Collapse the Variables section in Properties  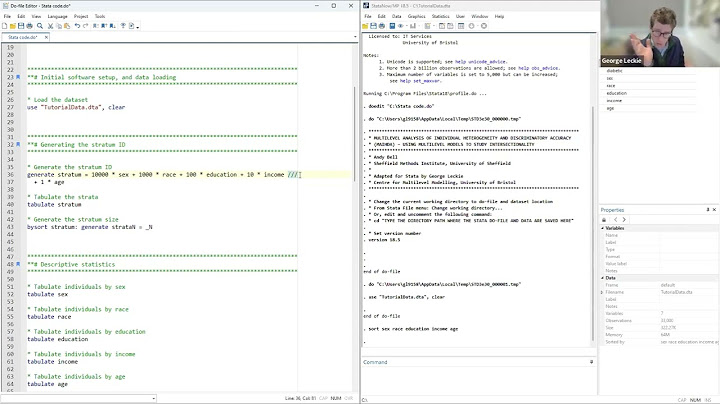602,228
